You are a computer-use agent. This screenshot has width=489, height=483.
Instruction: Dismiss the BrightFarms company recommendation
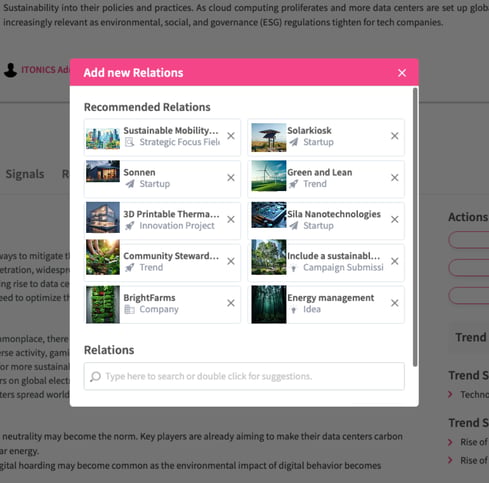click(231, 303)
